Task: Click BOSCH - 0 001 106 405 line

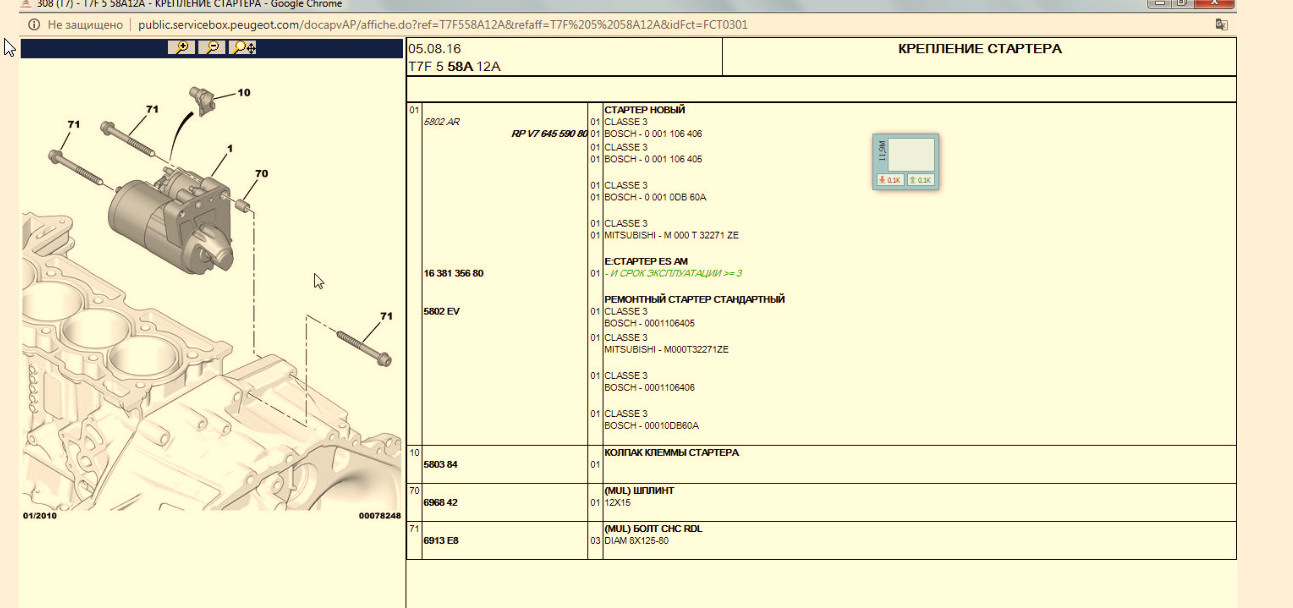Action: tap(653, 159)
